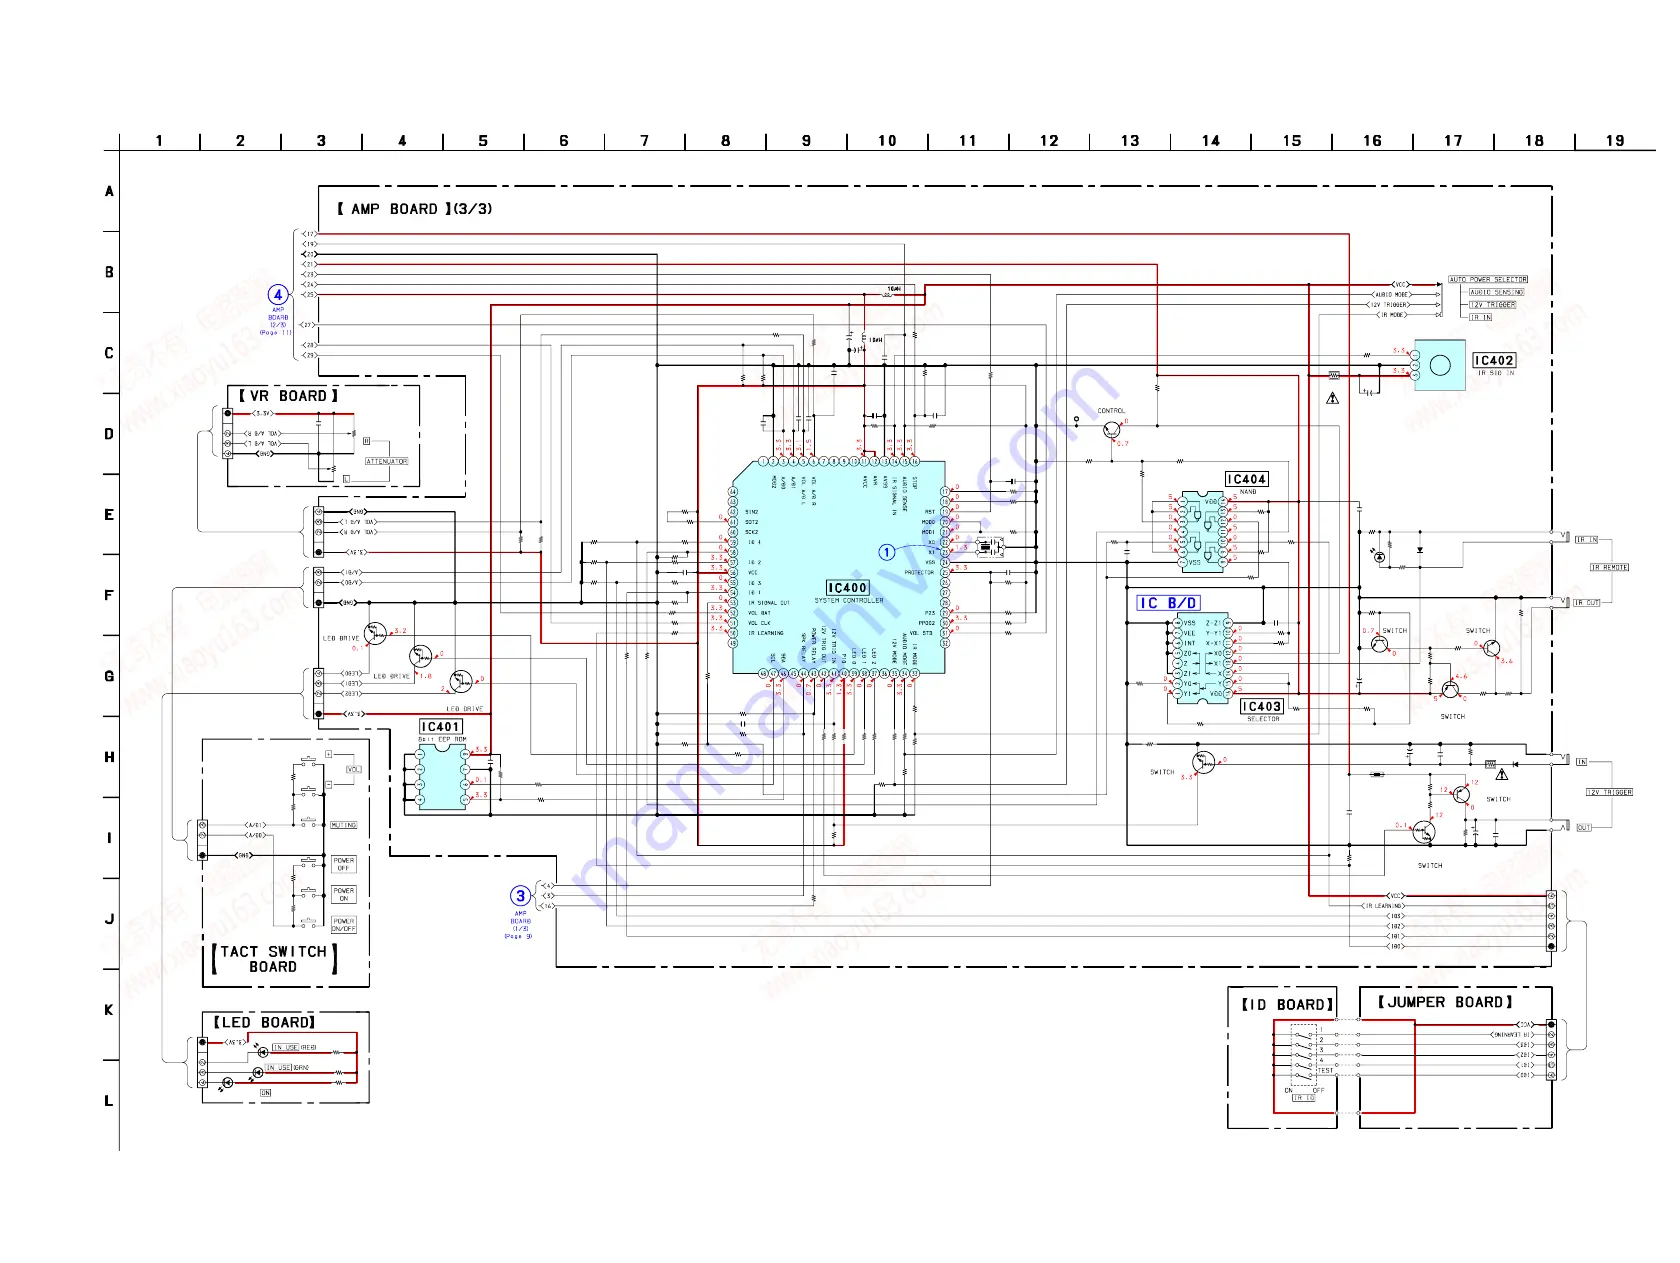Screen dimensions: 1680x1263
Task: Click the AUTO POWER SELECTOR label
Action: pyautogui.click(x=1488, y=280)
